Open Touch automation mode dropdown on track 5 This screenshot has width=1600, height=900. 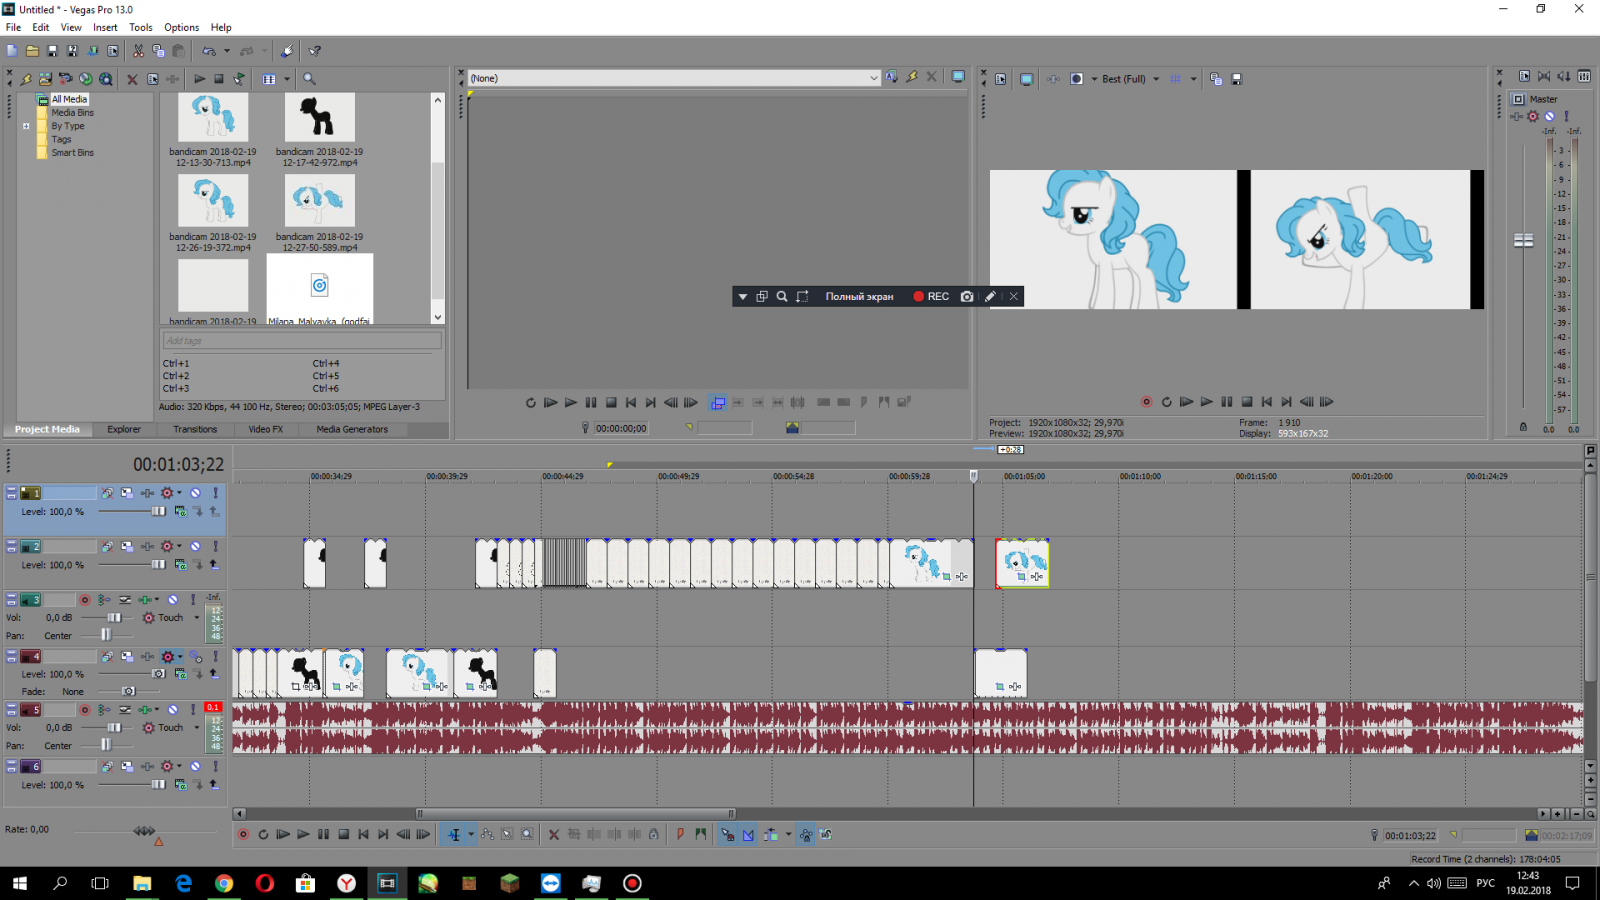(x=197, y=728)
